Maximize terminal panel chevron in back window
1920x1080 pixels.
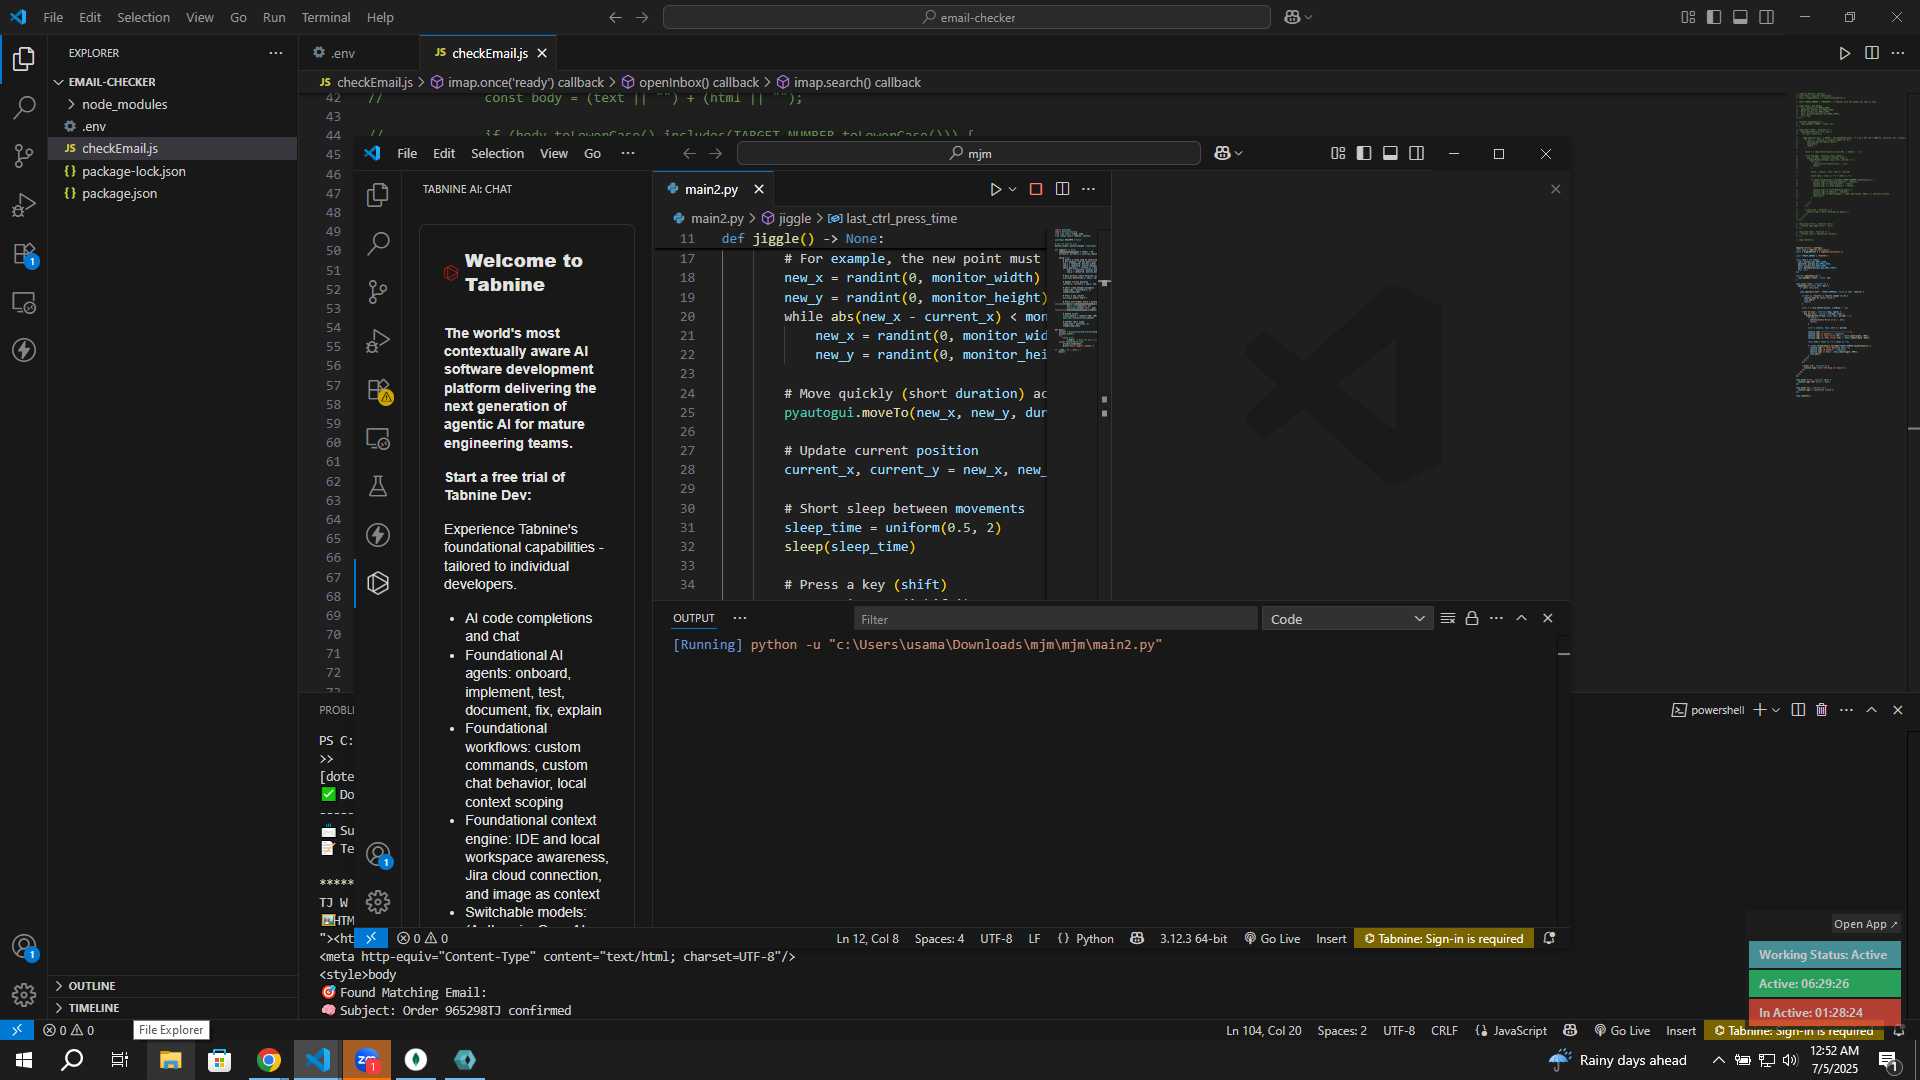pyautogui.click(x=1871, y=710)
